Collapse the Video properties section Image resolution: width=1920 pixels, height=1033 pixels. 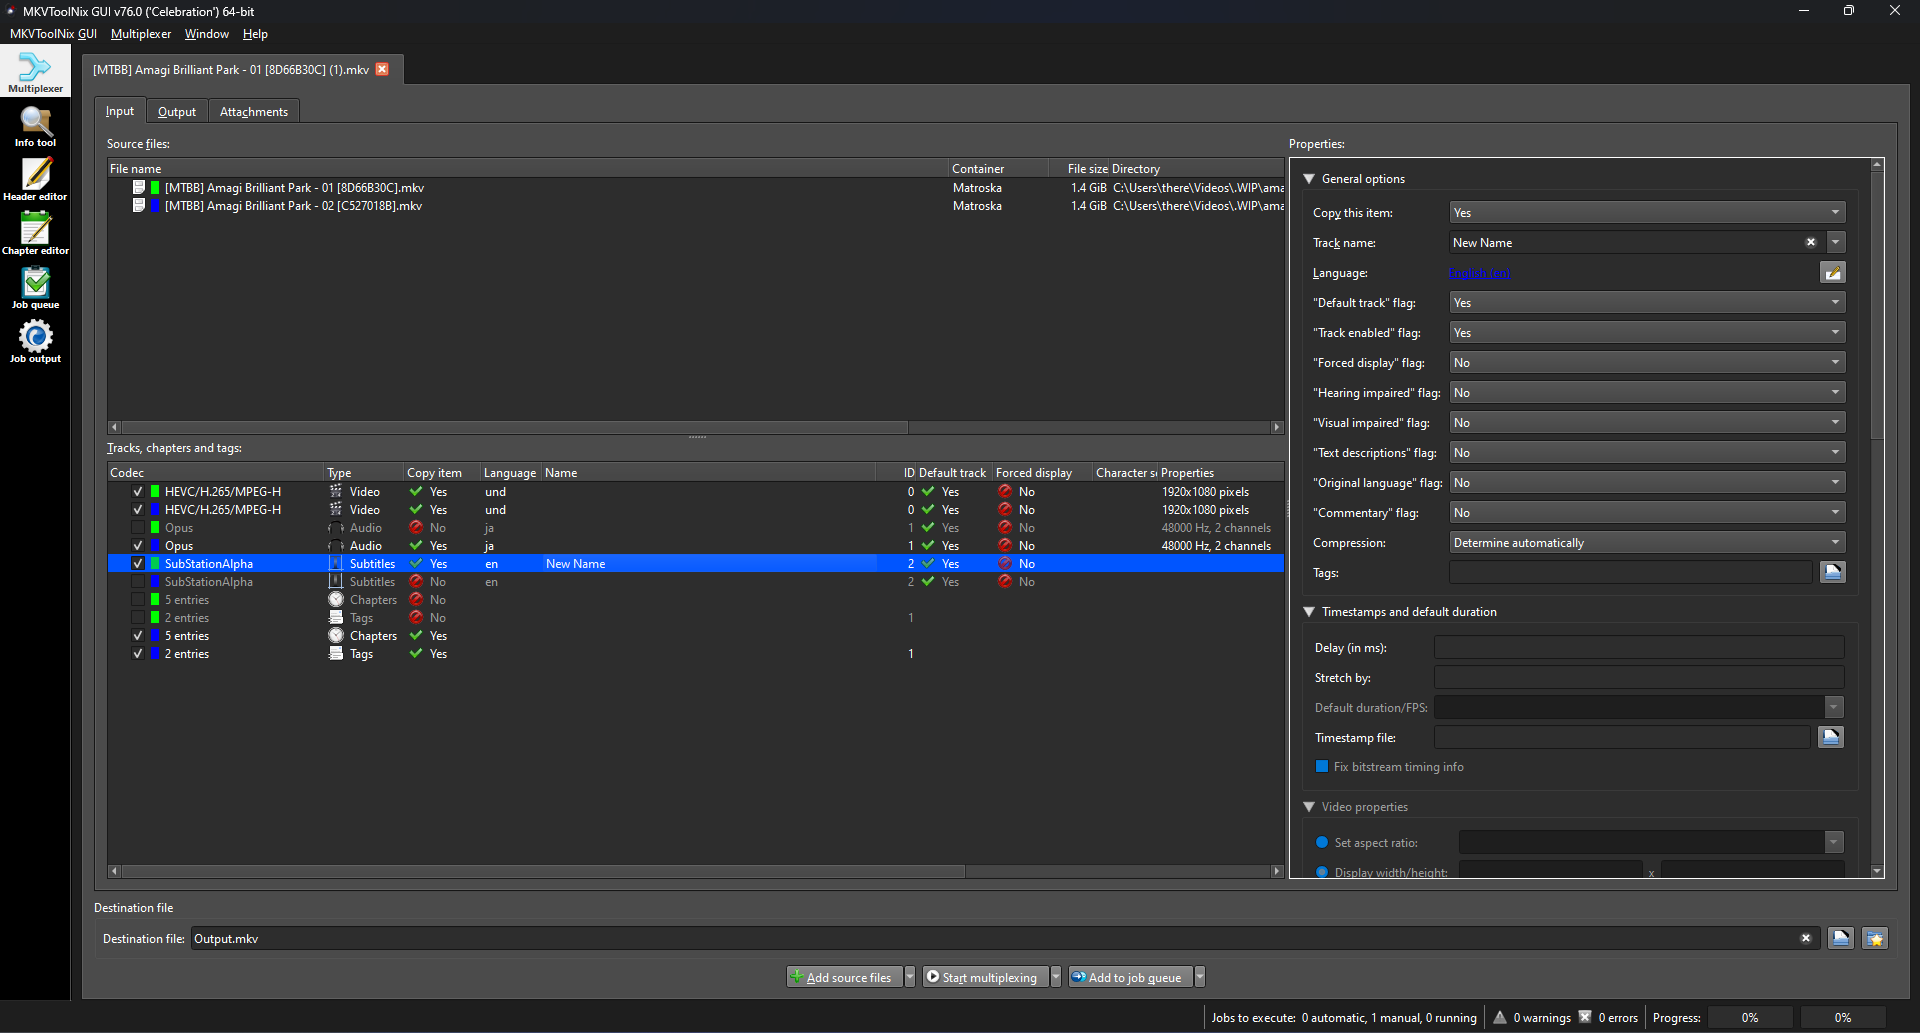point(1309,806)
